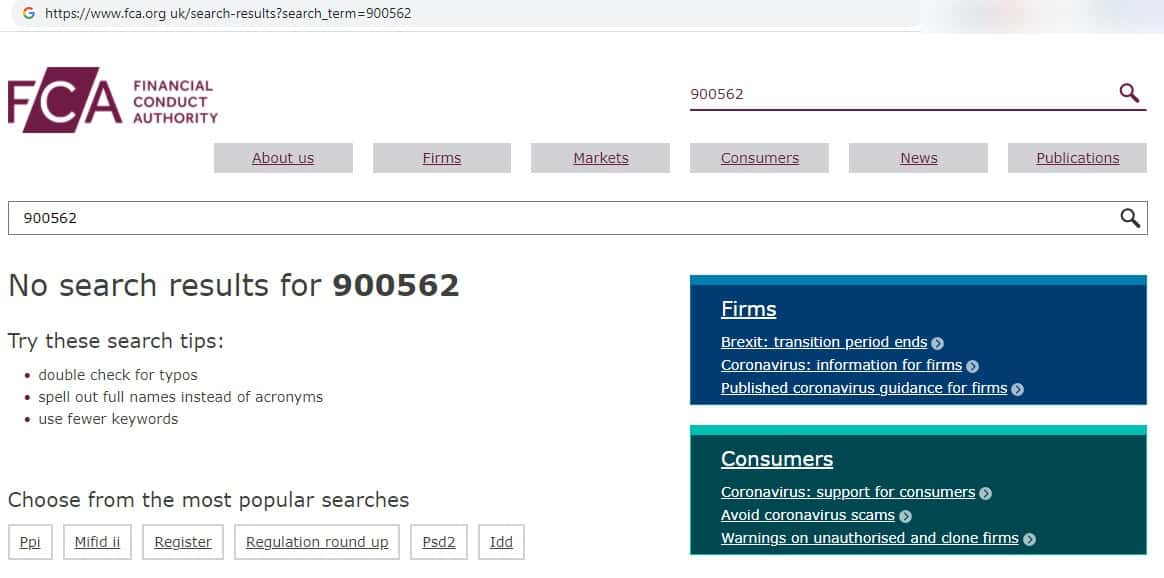This screenshot has width=1164, height=578.
Task: Open Warnings on unauthorised and clone firms link
Action: coord(870,538)
